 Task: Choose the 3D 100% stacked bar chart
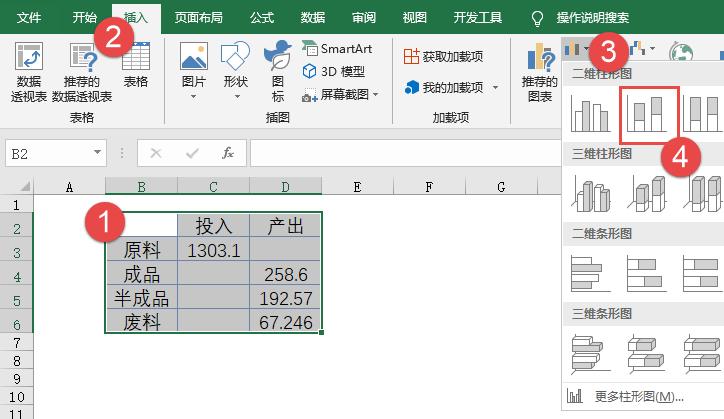pyautogui.click(x=702, y=353)
